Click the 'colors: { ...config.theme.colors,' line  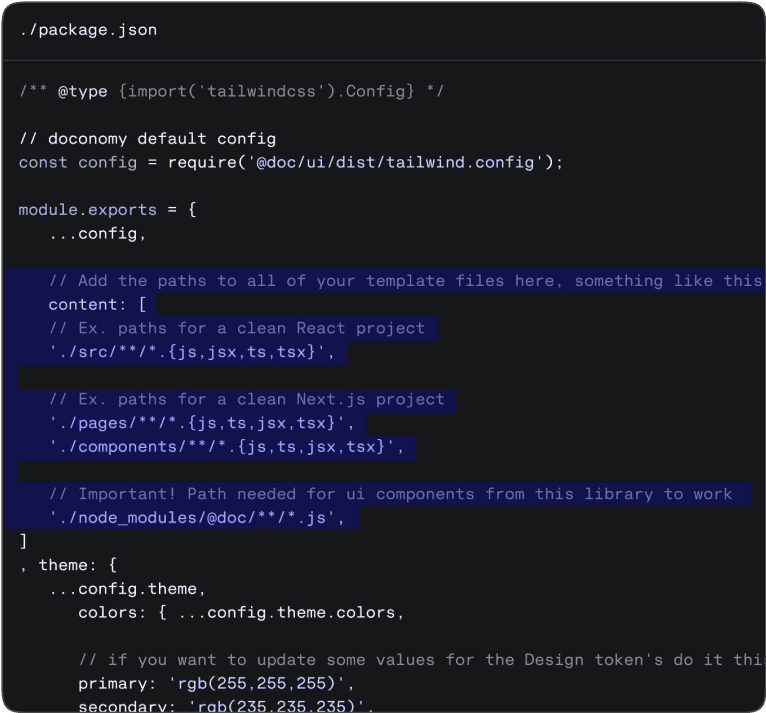[240, 613]
